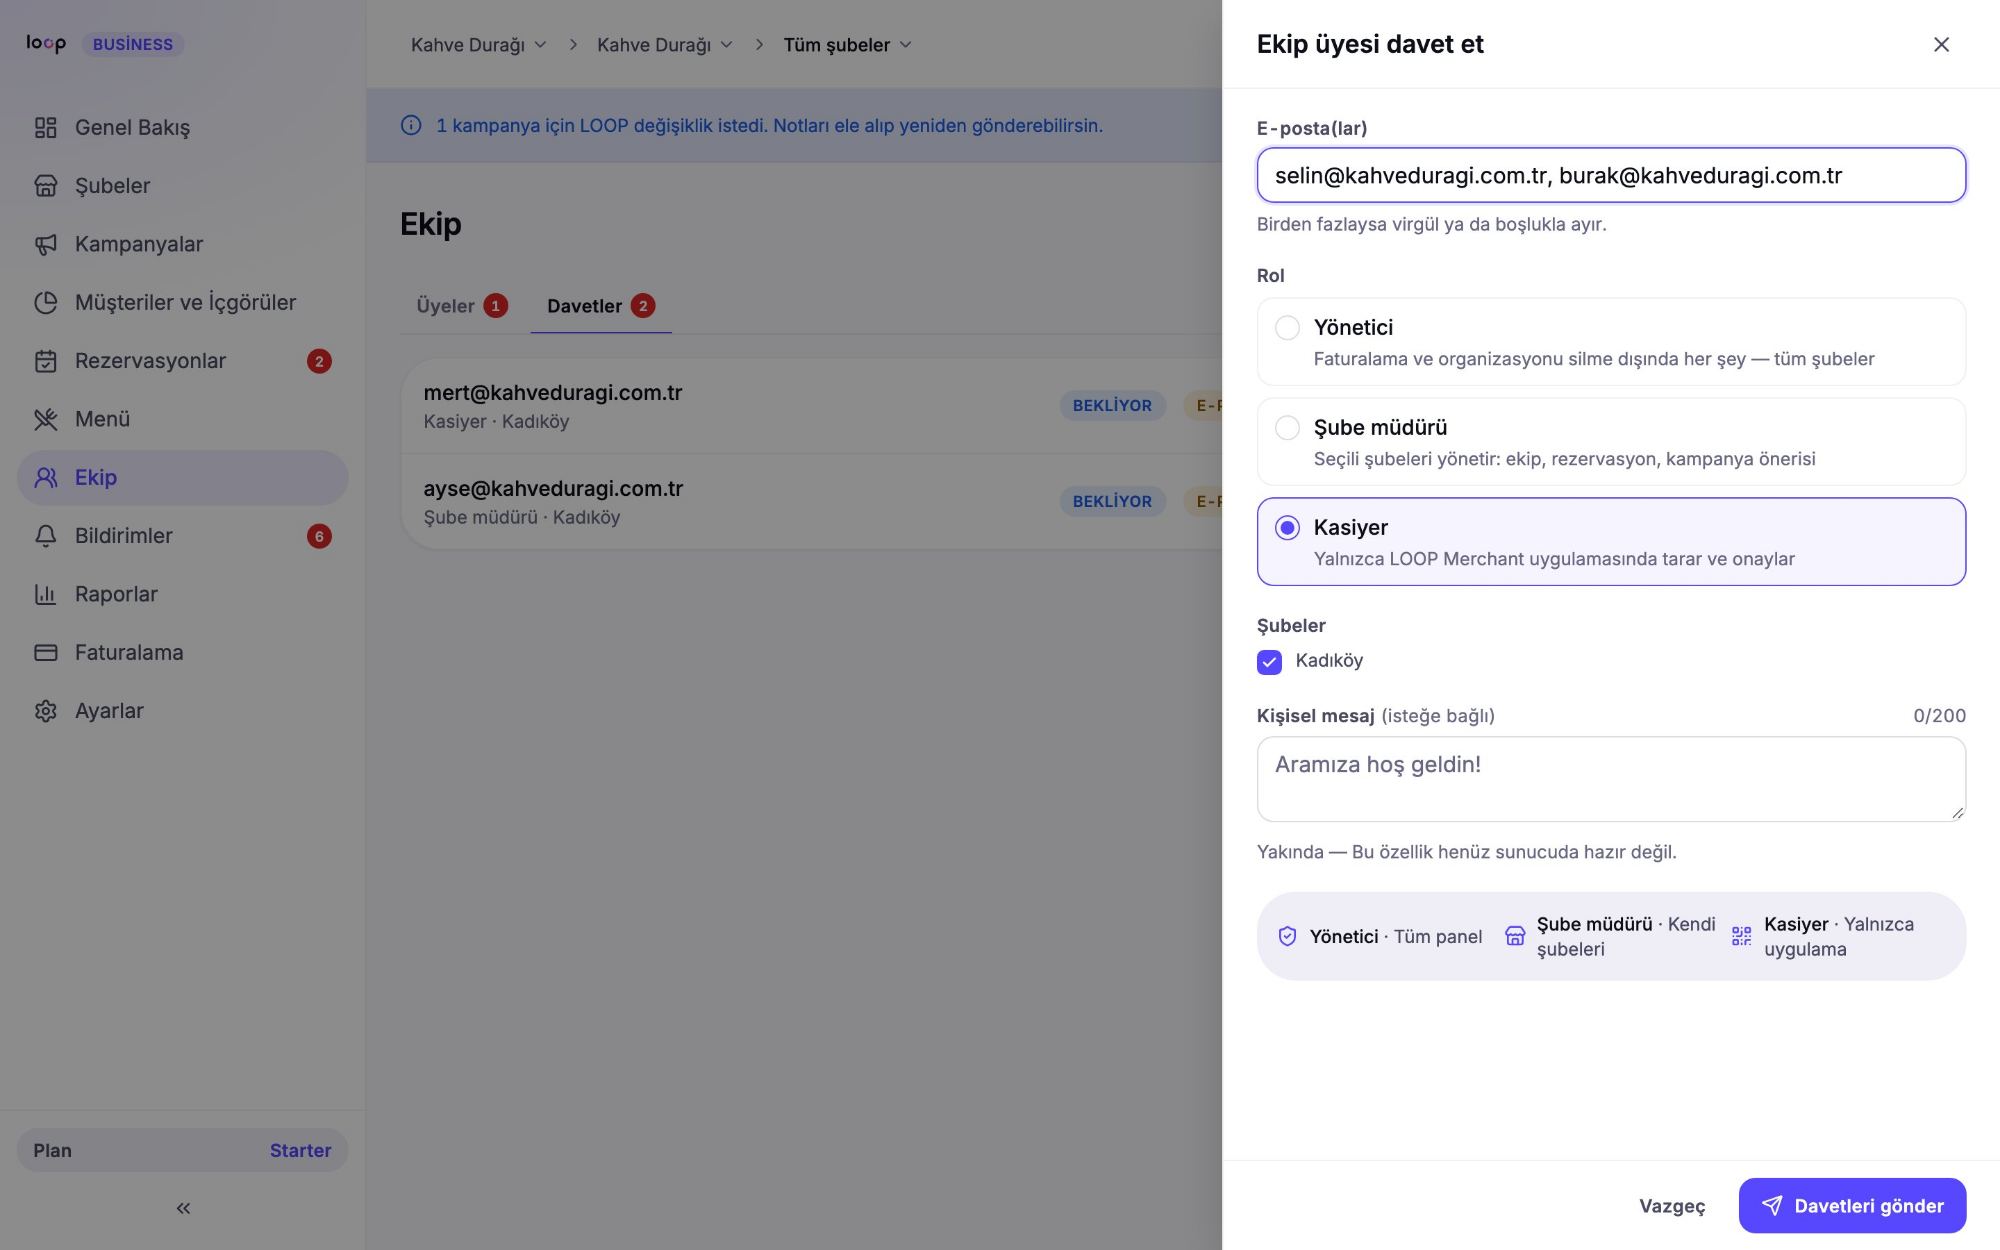Open the Tüm şubeler branch dropdown
This screenshot has height=1250, width=2000.
click(x=847, y=45)
